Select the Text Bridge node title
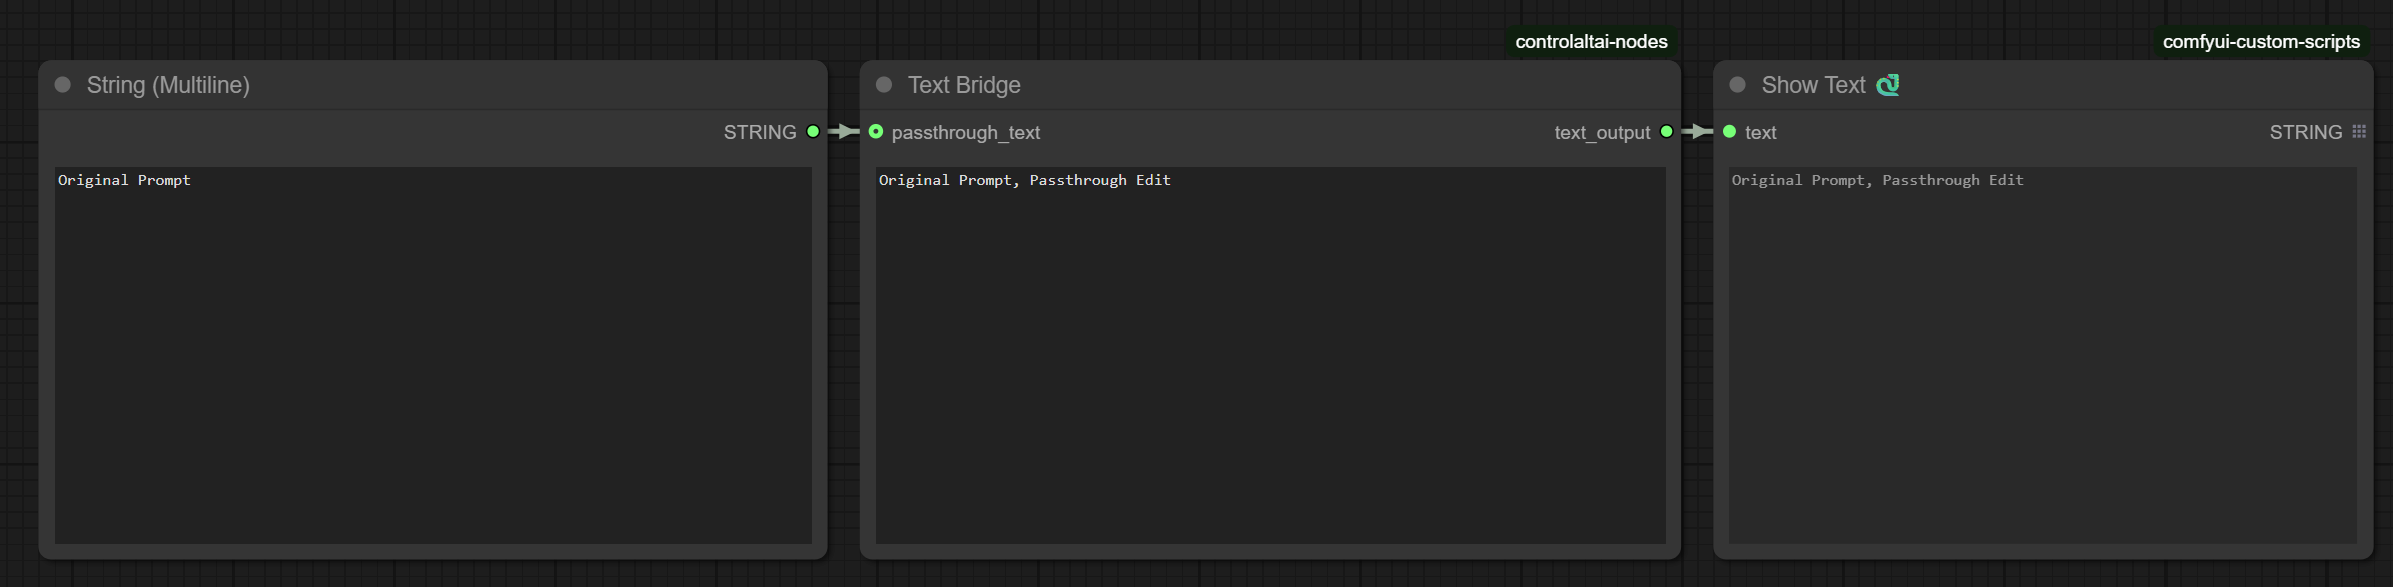The height and width of the screenshot is (587, 2393). coord(964,85)
